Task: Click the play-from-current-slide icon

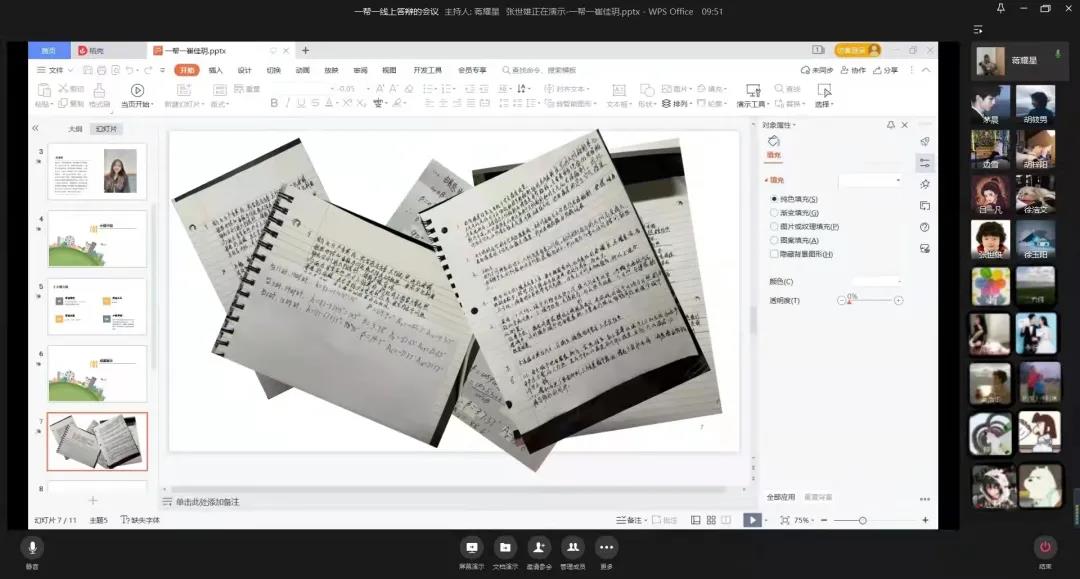Action: tap(137, 90)
